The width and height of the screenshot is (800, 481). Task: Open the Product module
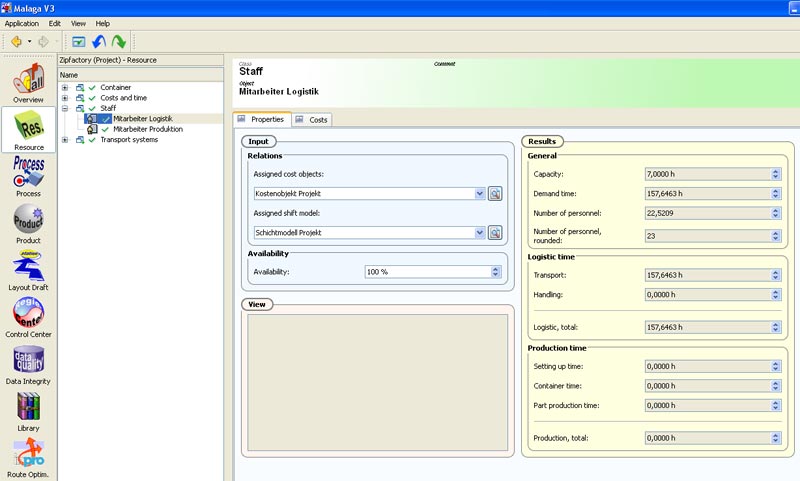coord(29,223)
